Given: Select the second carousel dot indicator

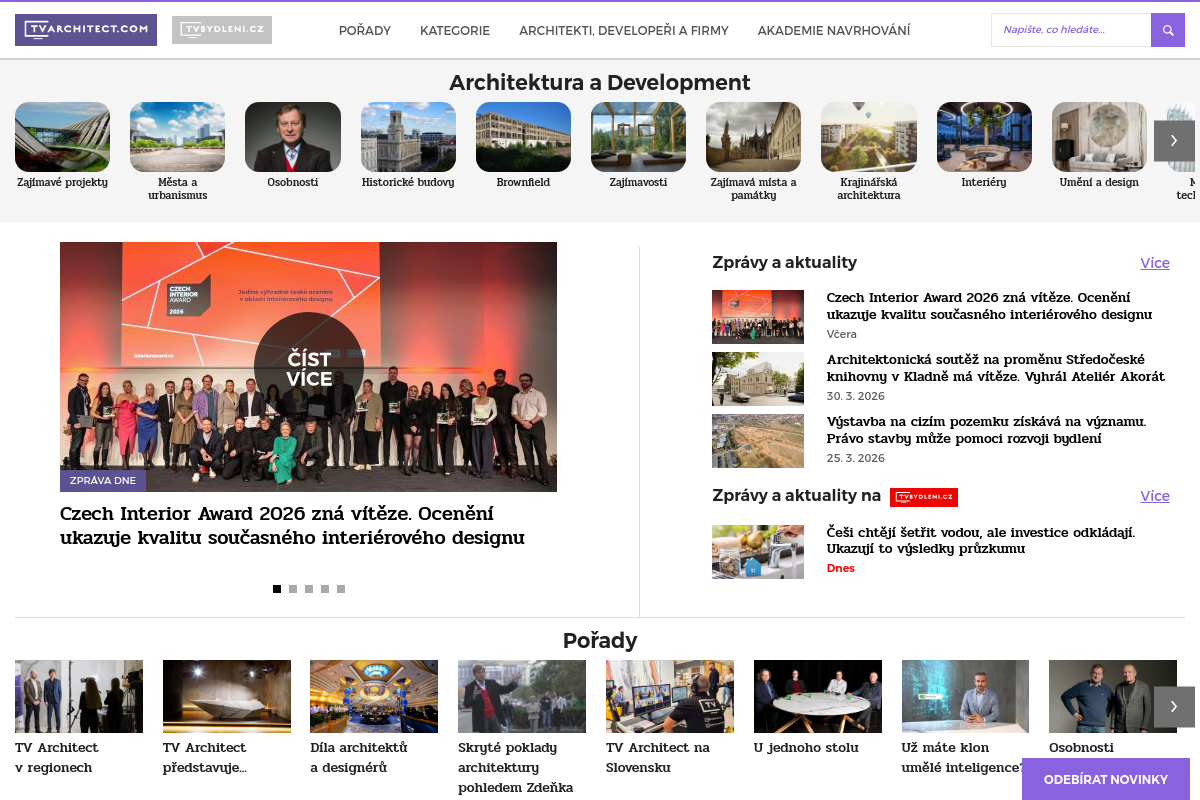Looking at the screenshot, I should (x=292, y=589).
